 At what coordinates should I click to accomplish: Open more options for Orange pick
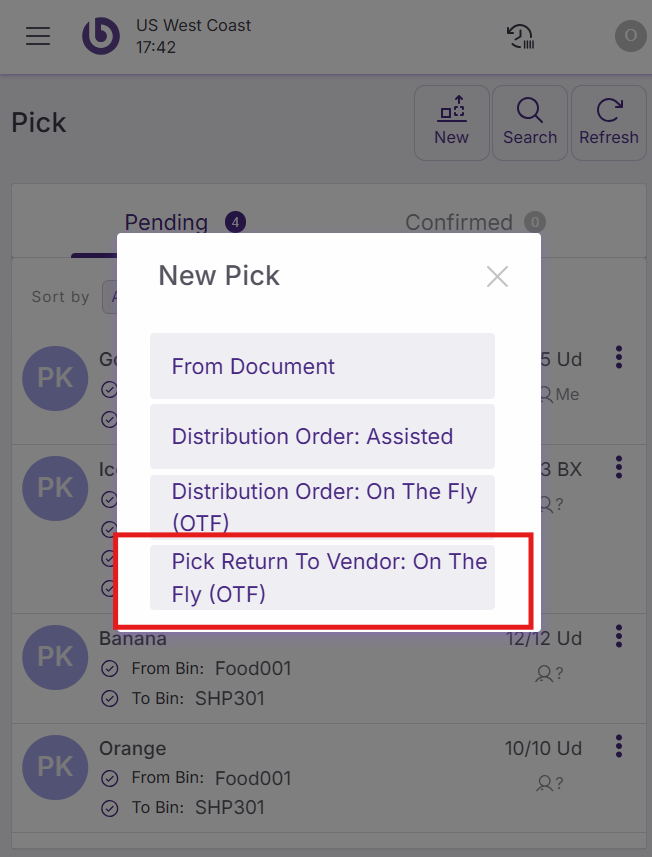click(619, 746)
